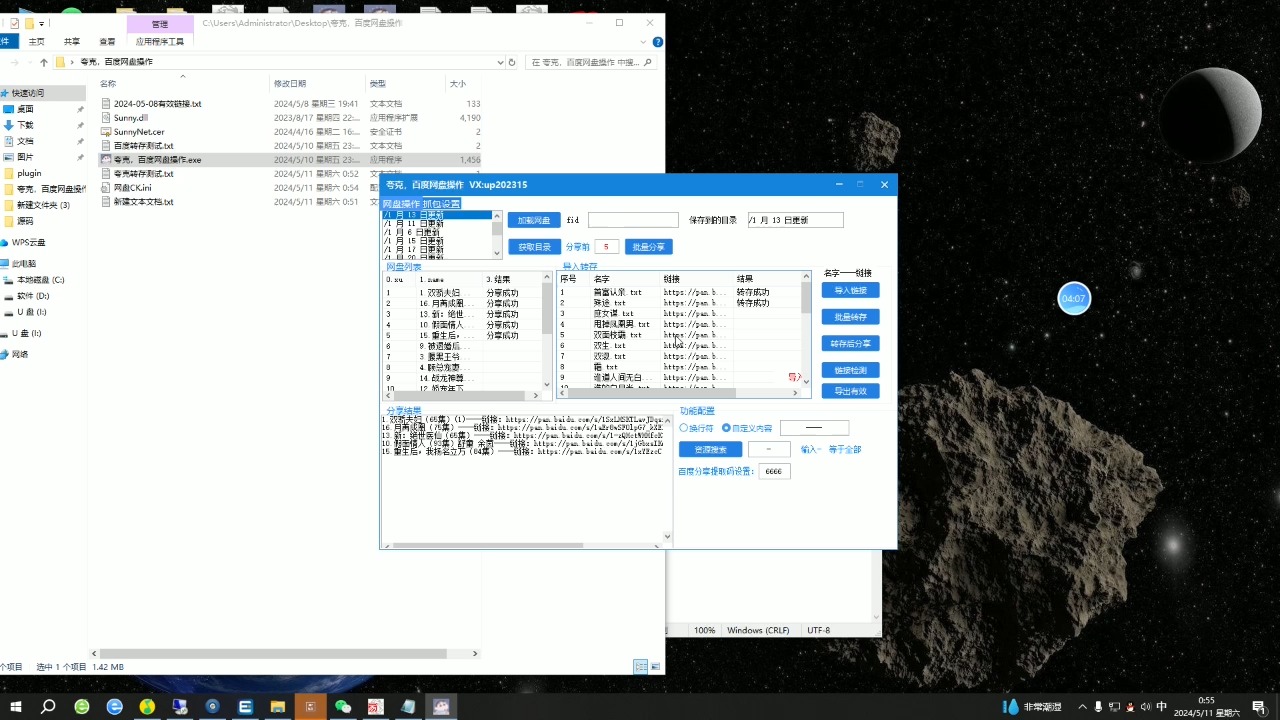Select 导入转存 row '双生.txt'

(679, 346)
